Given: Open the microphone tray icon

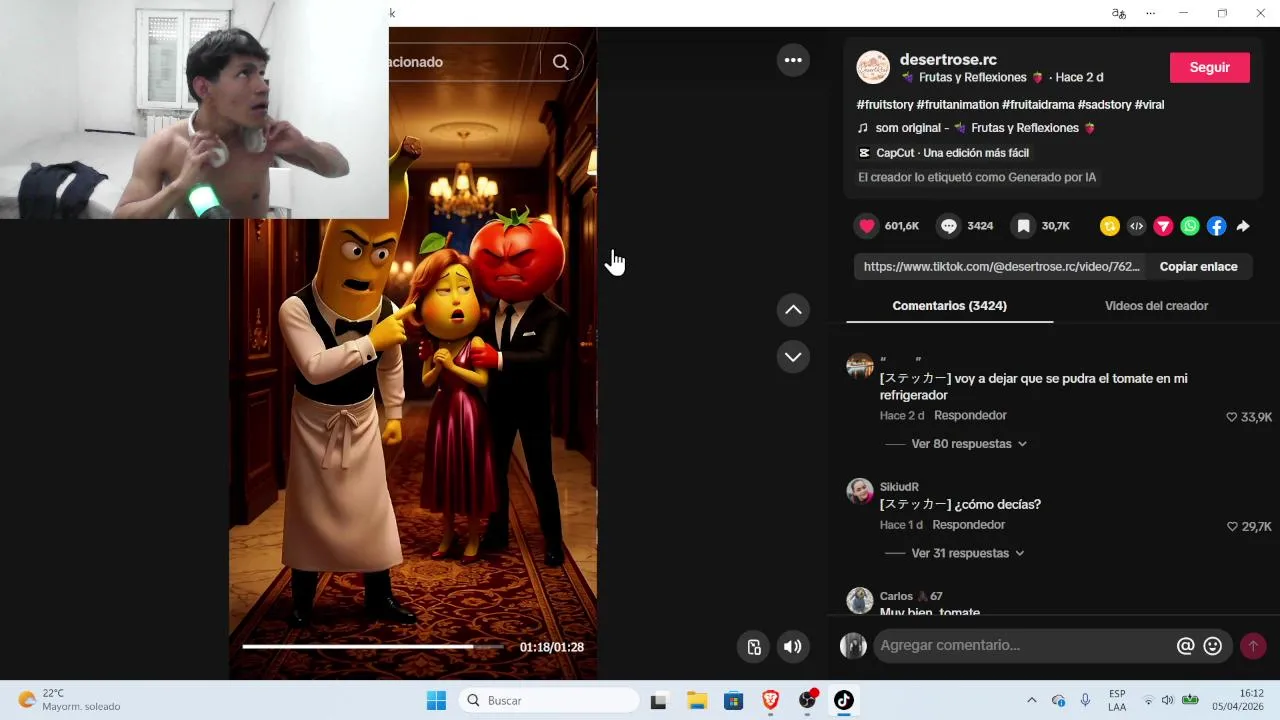Looking at the screenshot, I should click(1085, 701).
